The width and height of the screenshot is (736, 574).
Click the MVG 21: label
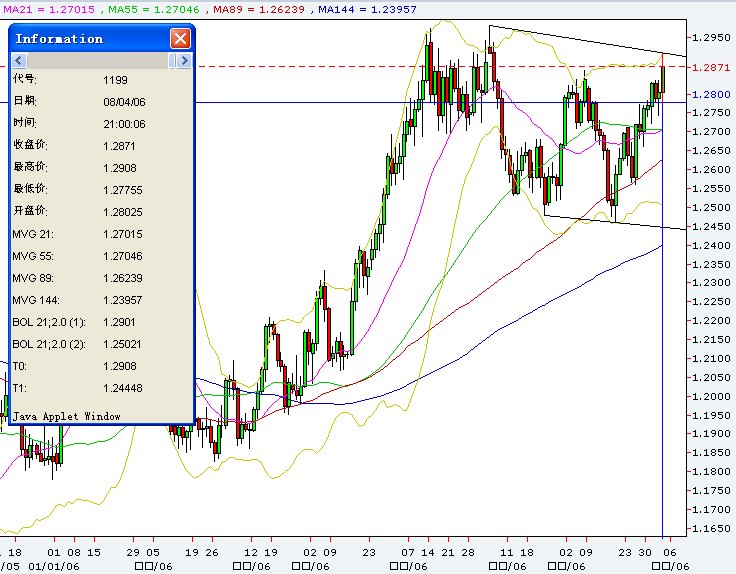(33, 234)
